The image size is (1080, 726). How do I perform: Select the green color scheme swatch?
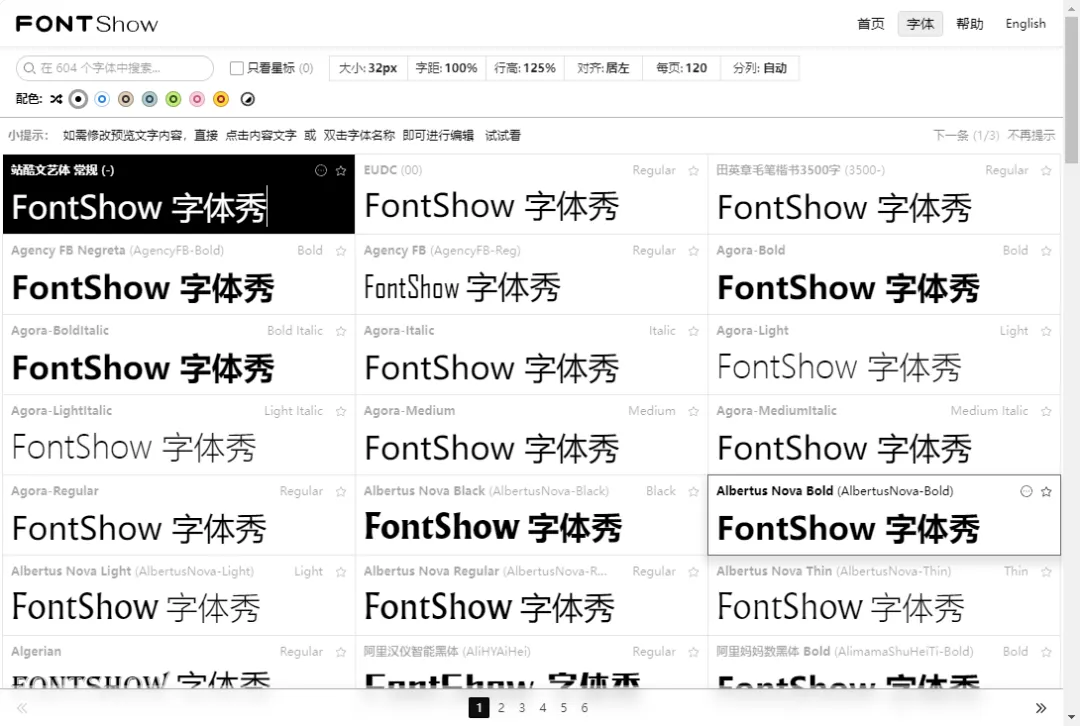[x=174, y=99]
